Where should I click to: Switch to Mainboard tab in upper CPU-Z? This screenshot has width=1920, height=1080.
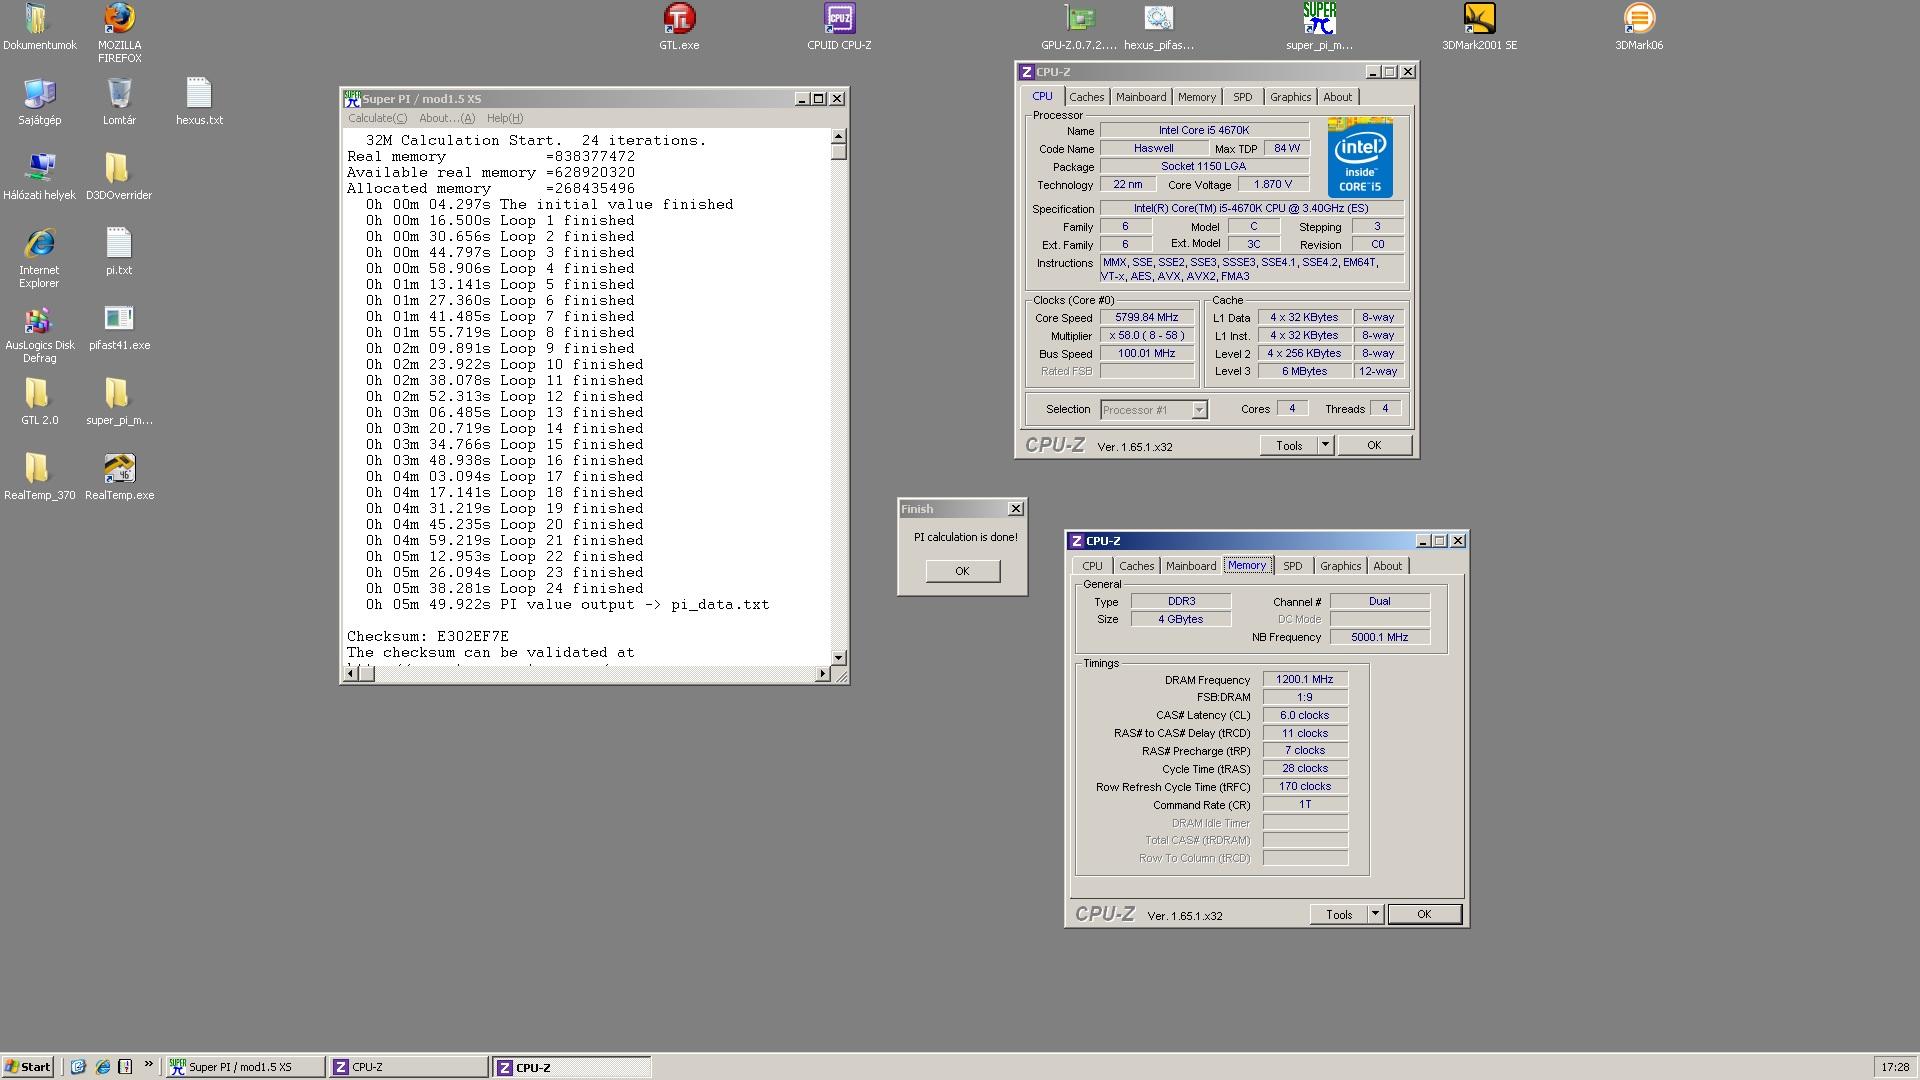click(1141, 97)
